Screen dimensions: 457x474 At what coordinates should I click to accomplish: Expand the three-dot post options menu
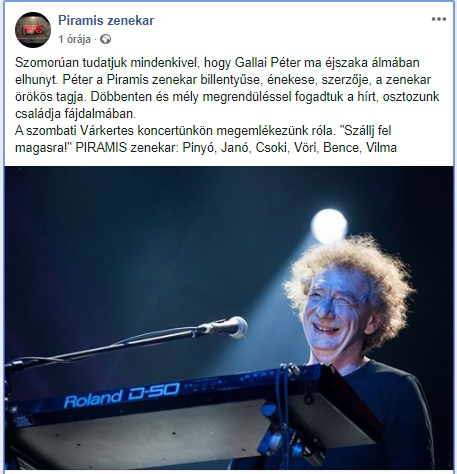click(x=439, y=19)
